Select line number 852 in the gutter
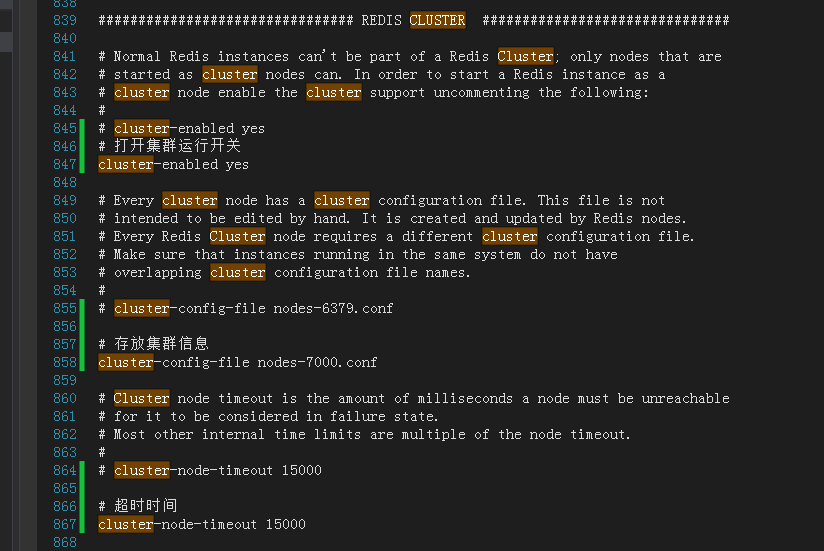Viewport: 824px width, 551px height. pyautogui.click(x=64, y=254)
